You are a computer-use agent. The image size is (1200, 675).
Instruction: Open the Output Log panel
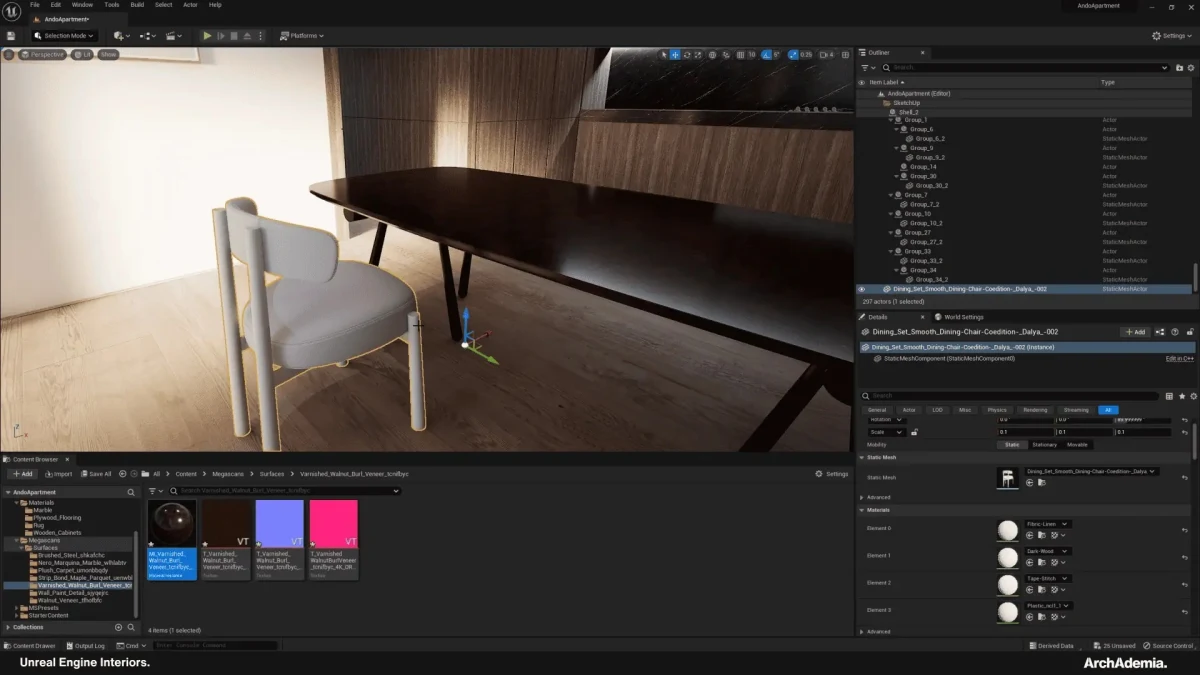point(85,646)
